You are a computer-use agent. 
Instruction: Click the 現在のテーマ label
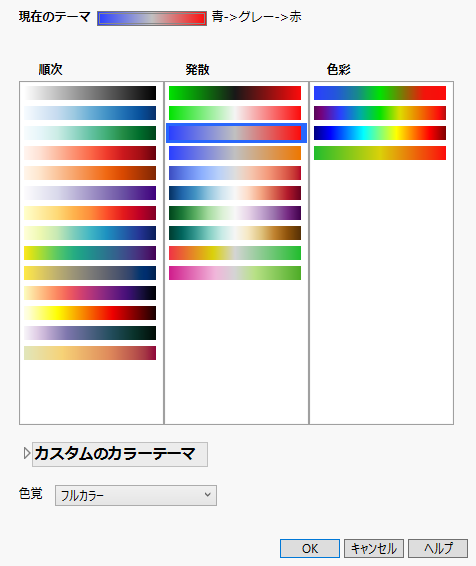pos(54,17)
